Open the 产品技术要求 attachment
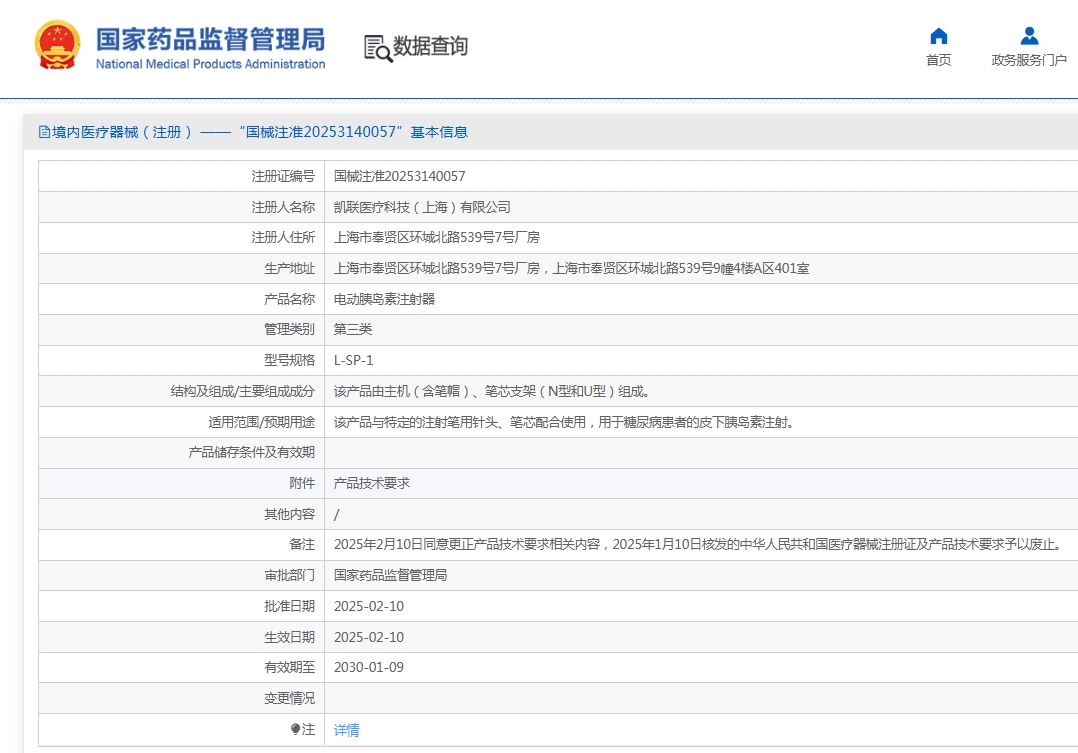 point(372,483)
